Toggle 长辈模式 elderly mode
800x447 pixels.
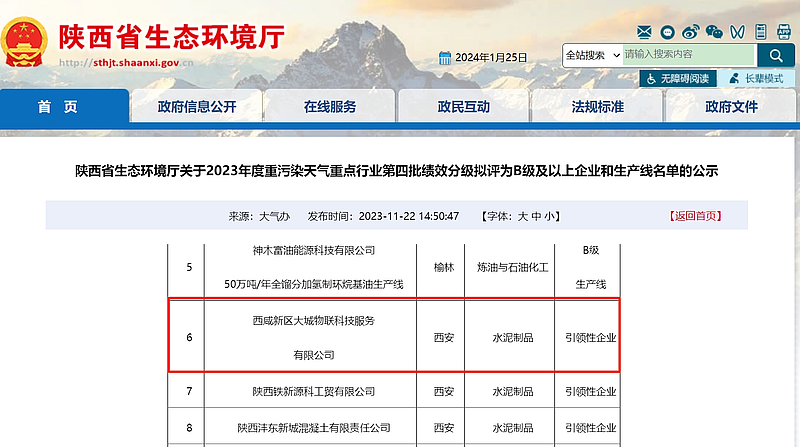(x=758, y=78)
